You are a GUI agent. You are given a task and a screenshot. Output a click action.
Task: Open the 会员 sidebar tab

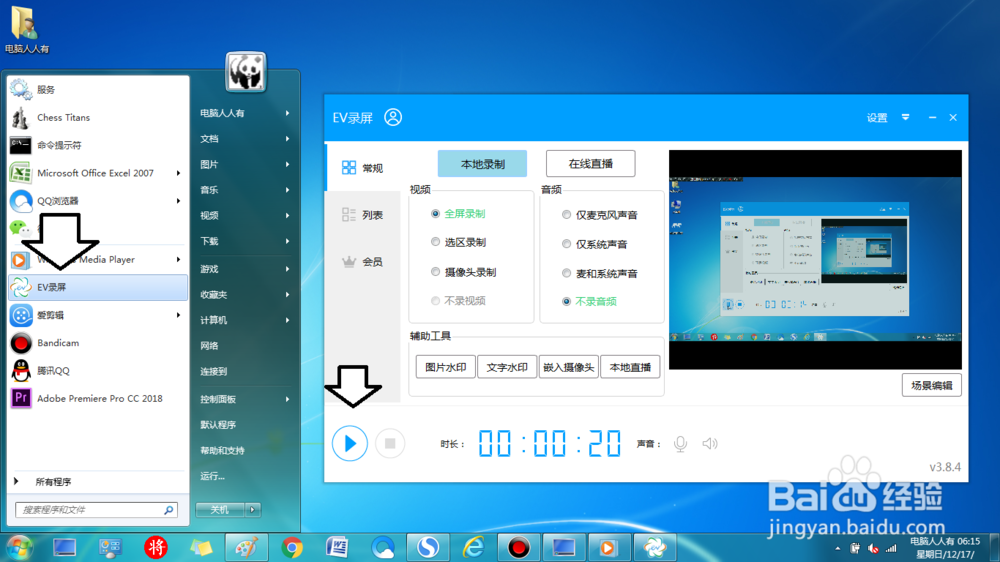click(362, 262)
